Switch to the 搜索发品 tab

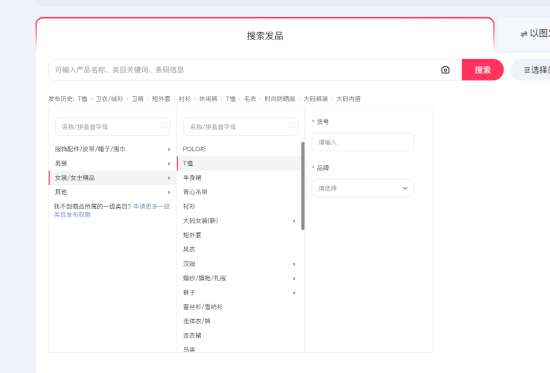click(265, 36)
